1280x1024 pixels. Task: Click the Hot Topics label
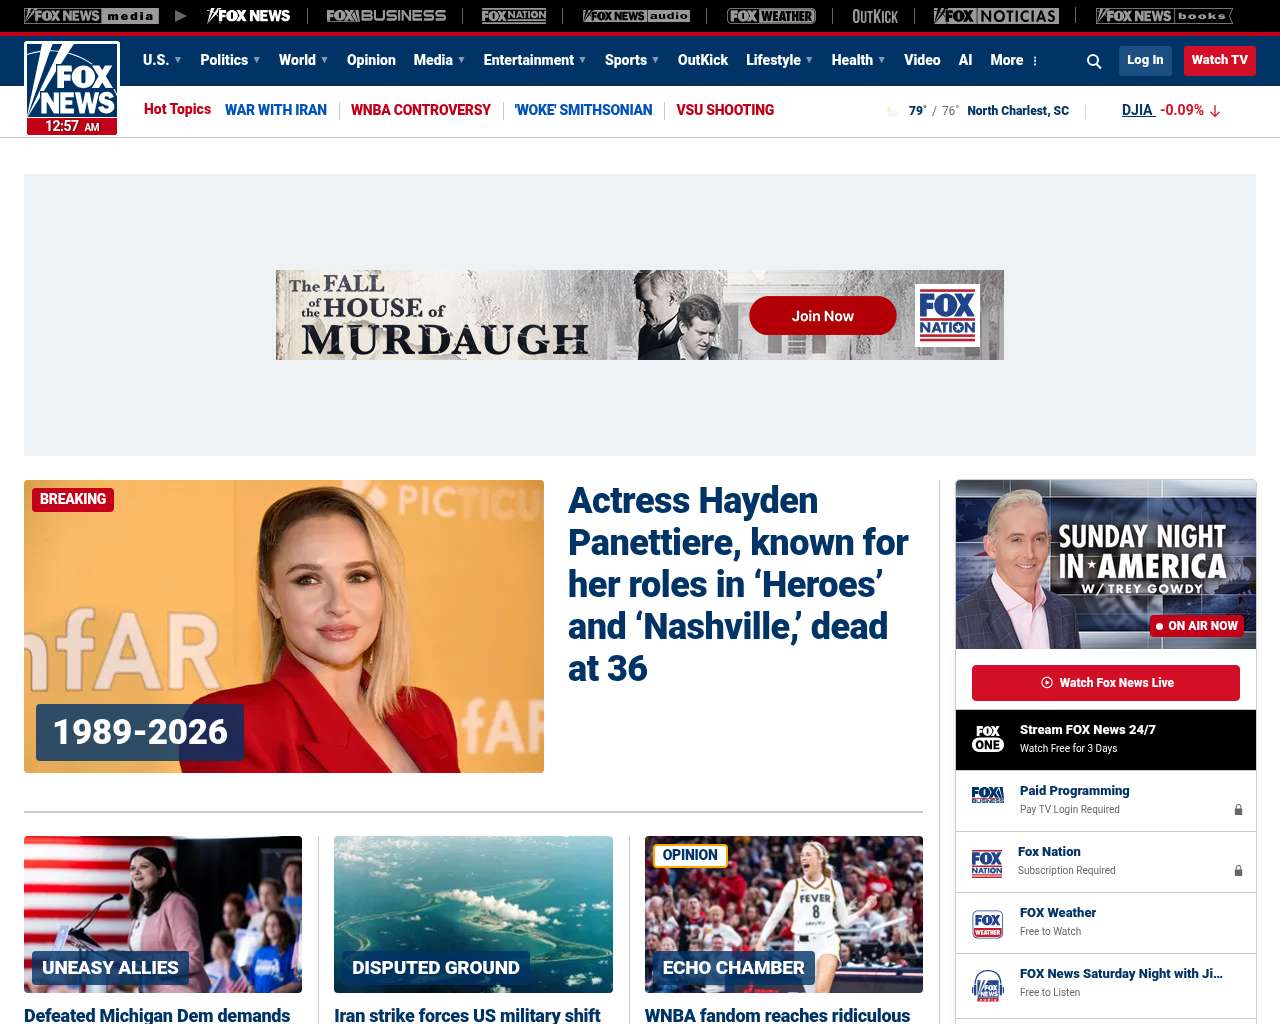coord(177,109)
